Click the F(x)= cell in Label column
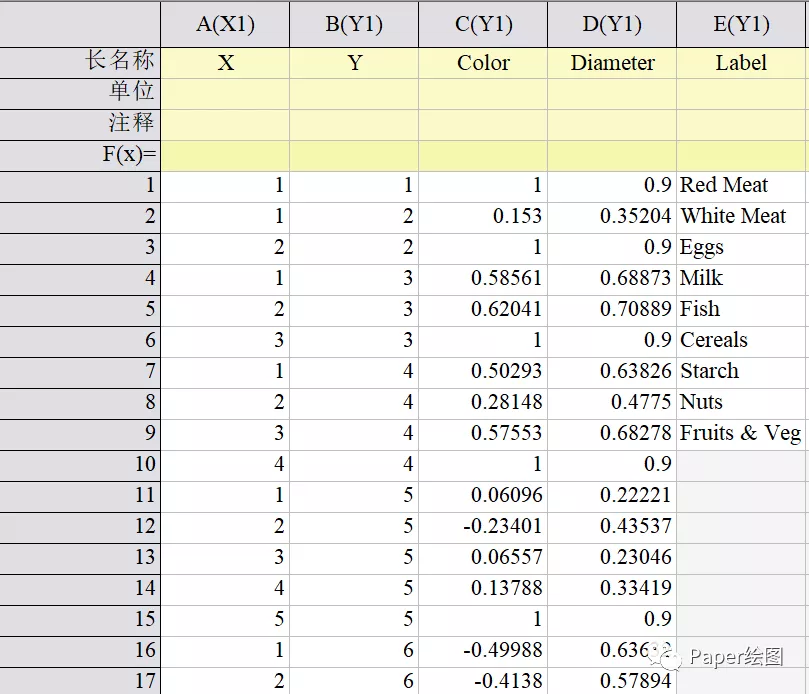 click(x=742, y=155)
